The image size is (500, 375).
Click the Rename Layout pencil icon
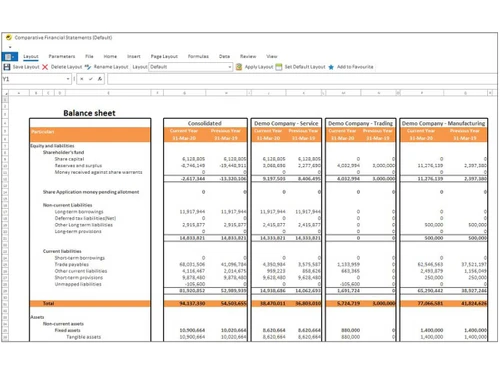click(88, 67)
